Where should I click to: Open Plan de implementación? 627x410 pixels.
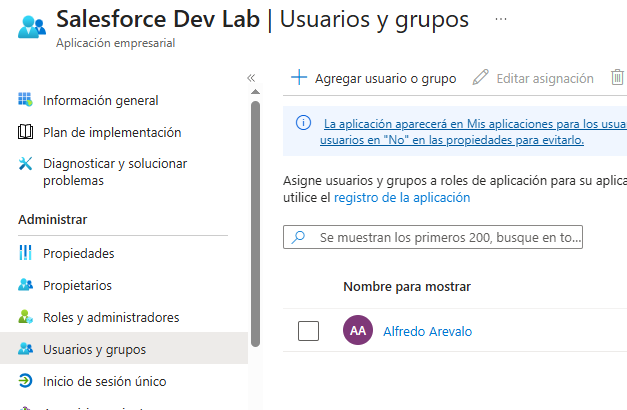pyautogui.click(x=112, y=132)
